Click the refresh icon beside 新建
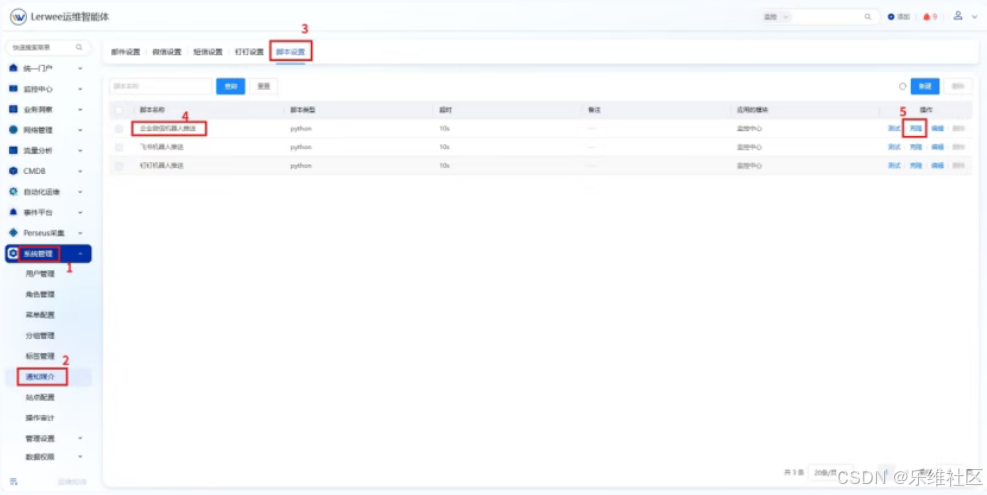This screenshot has height=495, width=987. (903, 86)
